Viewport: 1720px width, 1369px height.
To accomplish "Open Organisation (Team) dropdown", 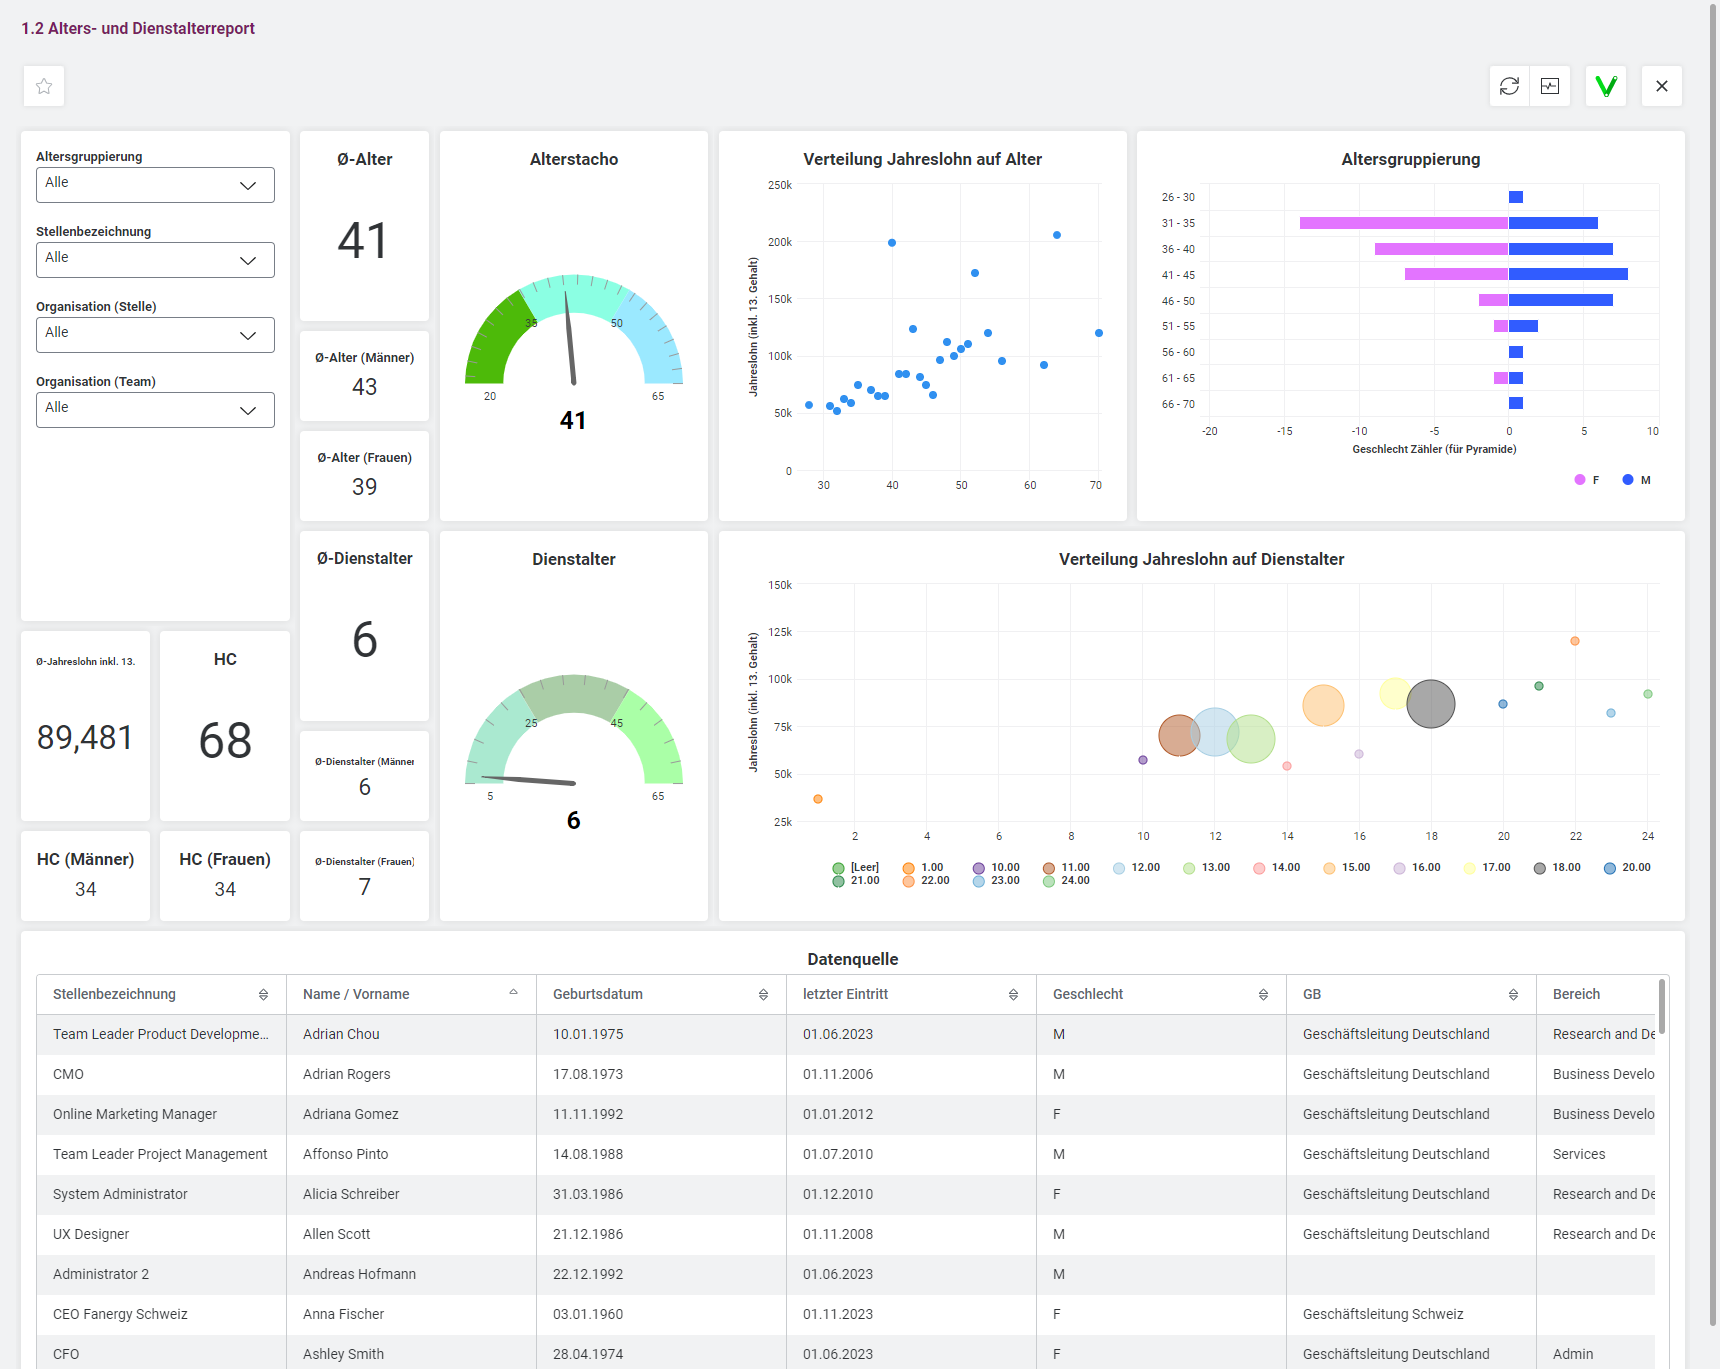I will coord(155,410).
